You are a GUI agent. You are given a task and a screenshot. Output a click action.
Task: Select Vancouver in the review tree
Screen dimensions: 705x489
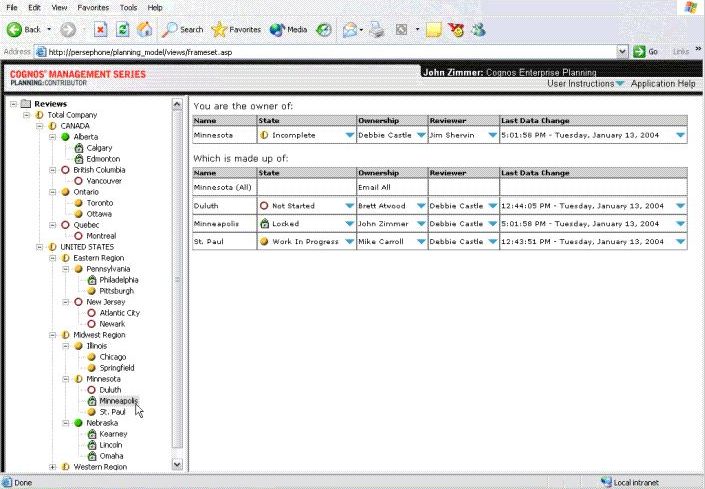coord(104,181)
